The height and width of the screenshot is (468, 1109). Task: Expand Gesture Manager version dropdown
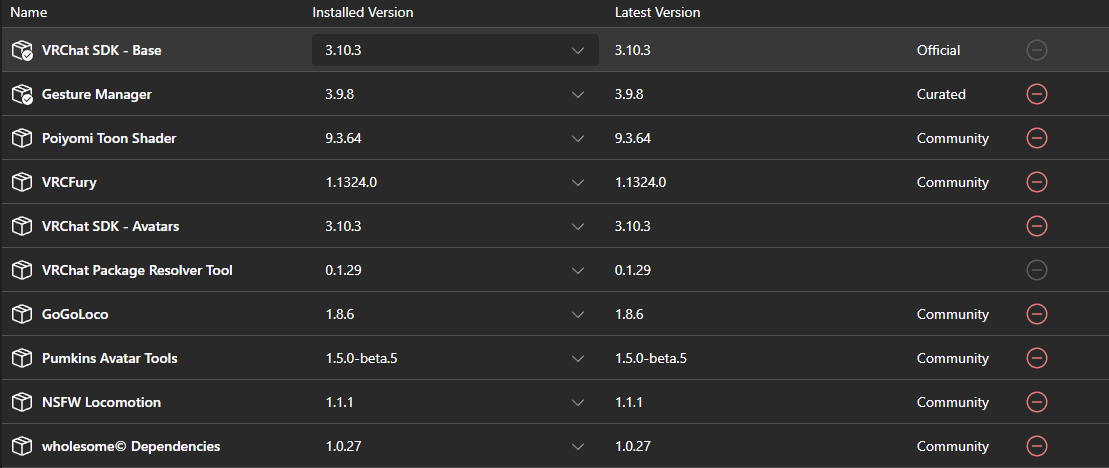455,94
